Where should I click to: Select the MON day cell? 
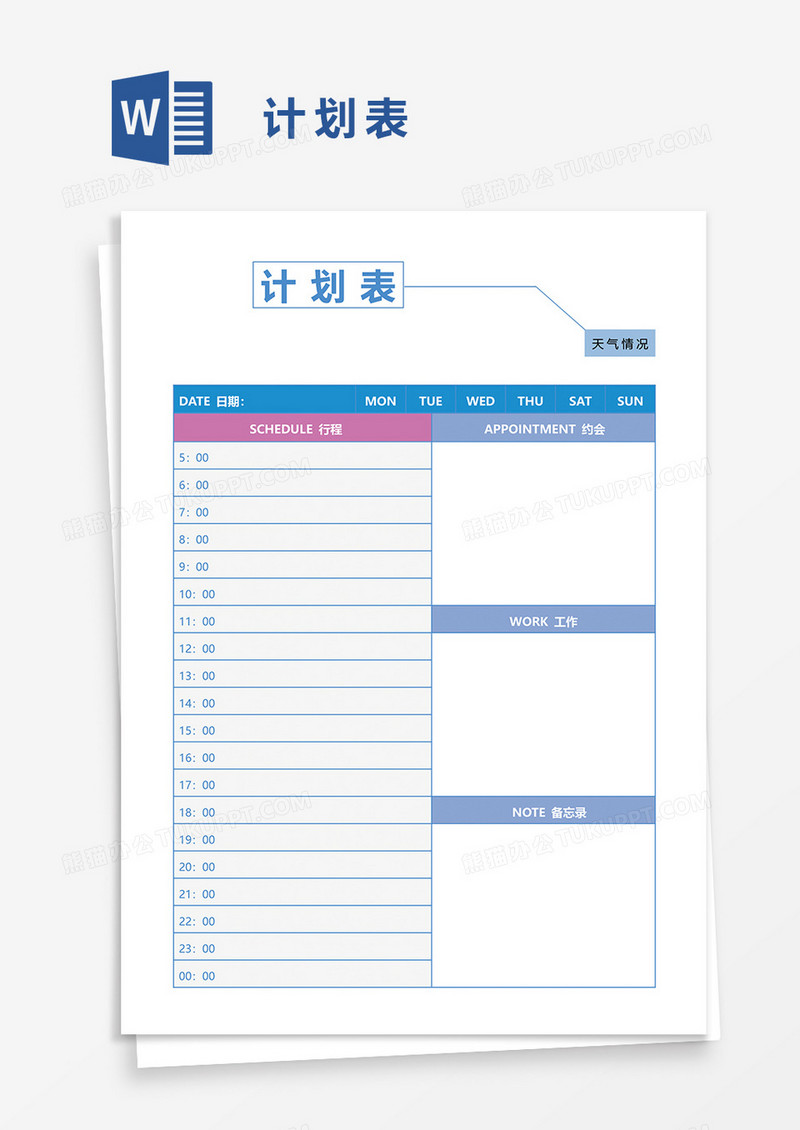[x=381, y=400]
